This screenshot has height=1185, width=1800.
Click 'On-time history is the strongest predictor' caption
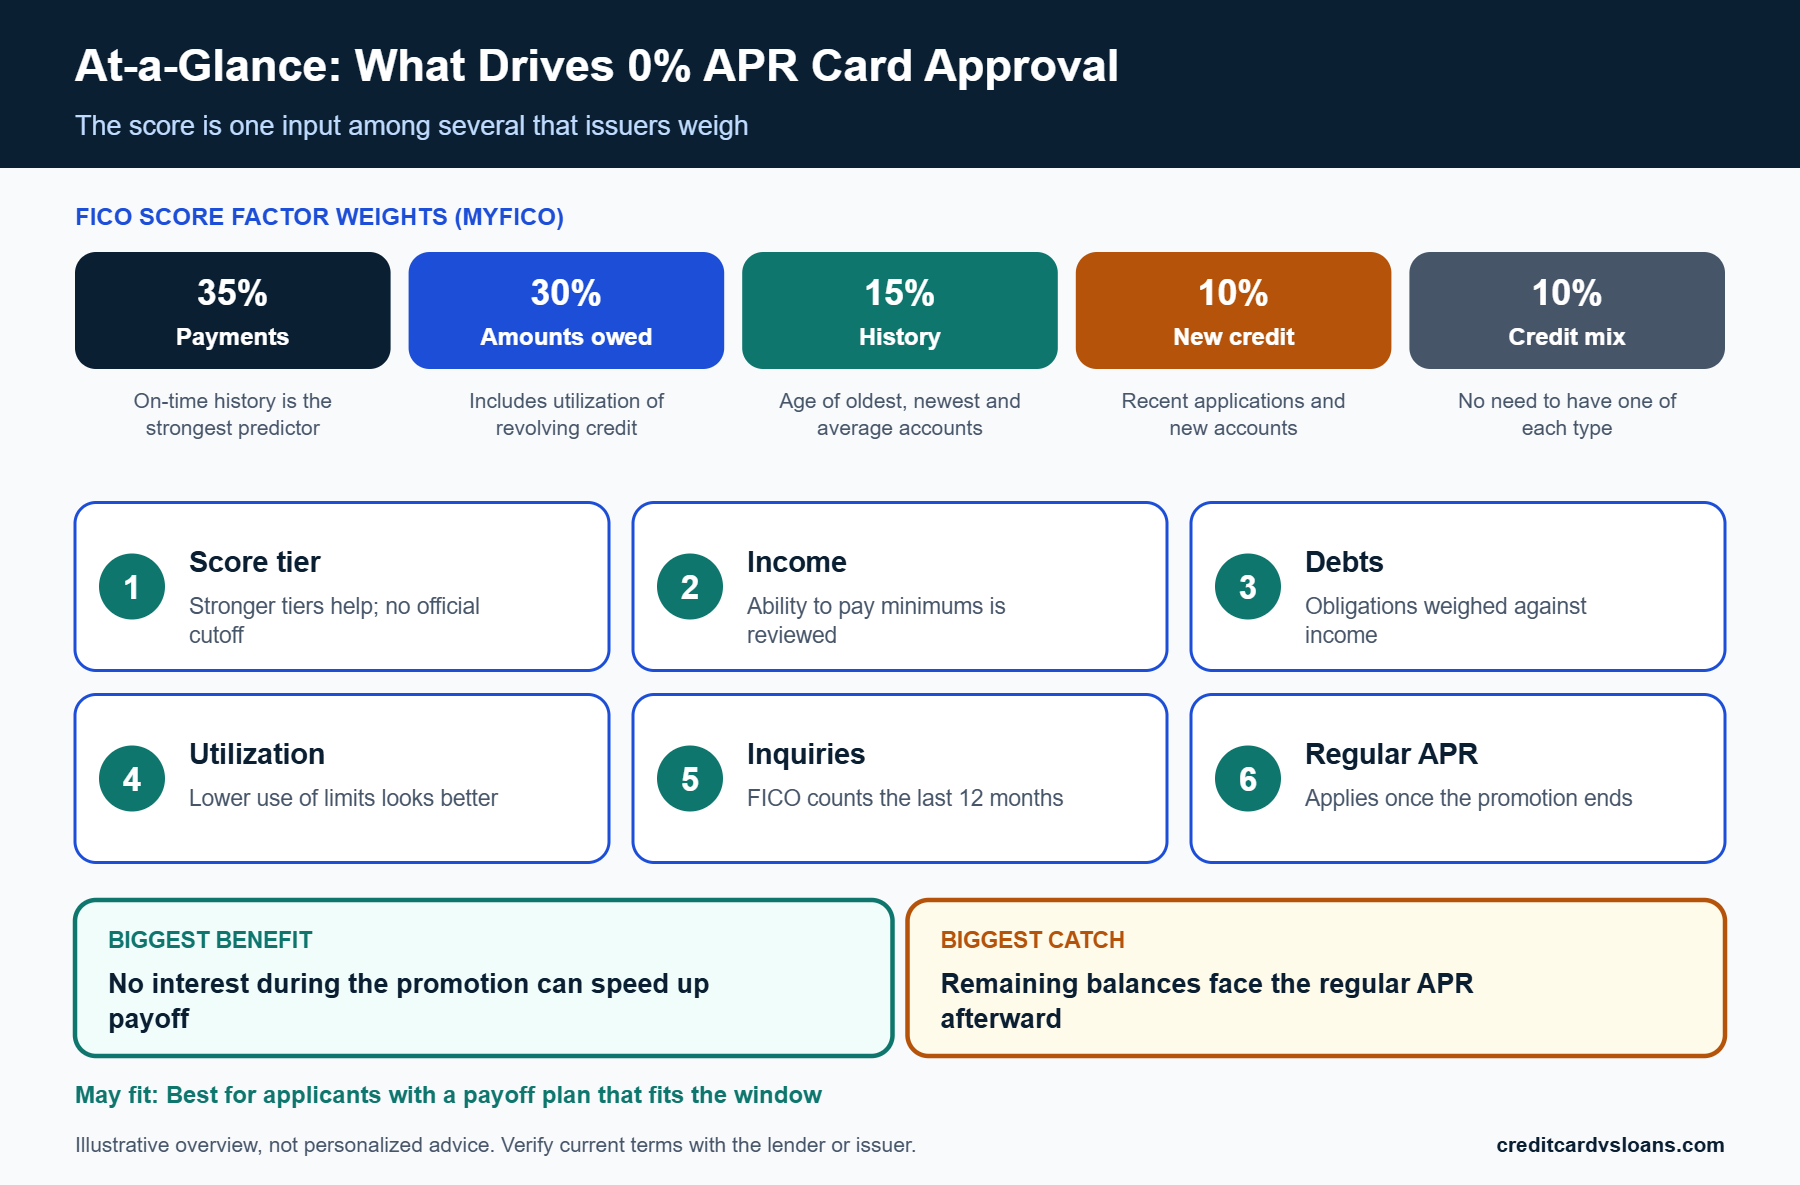point(232,414)
